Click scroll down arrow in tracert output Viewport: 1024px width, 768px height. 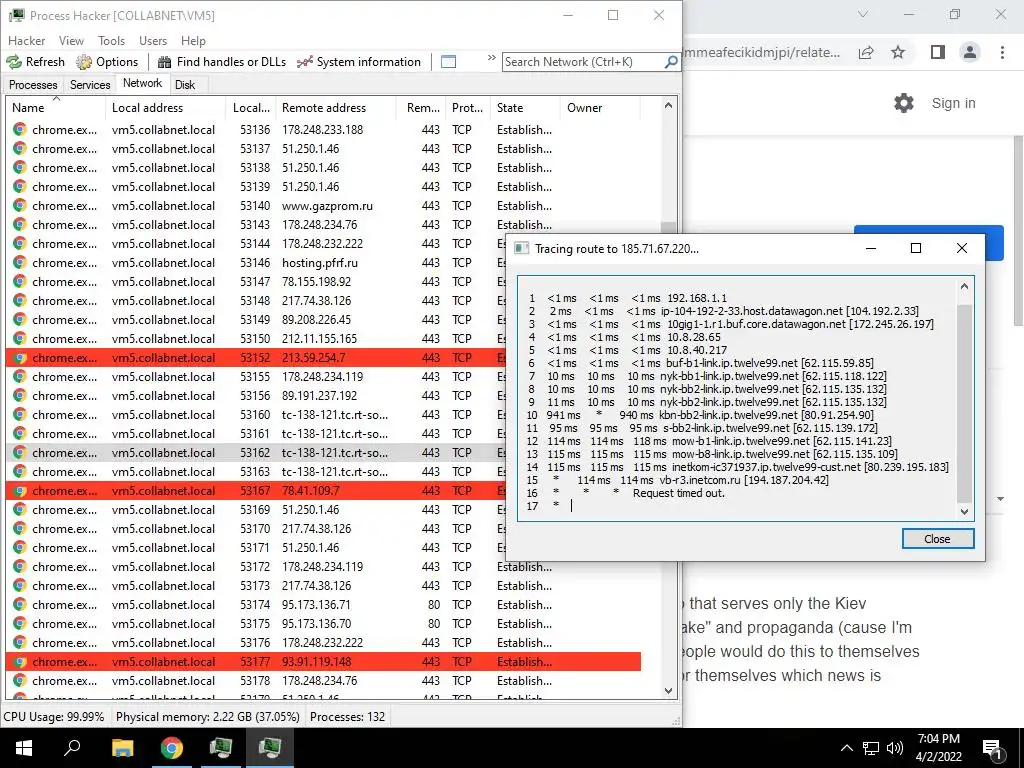click(x=965, y=511)
